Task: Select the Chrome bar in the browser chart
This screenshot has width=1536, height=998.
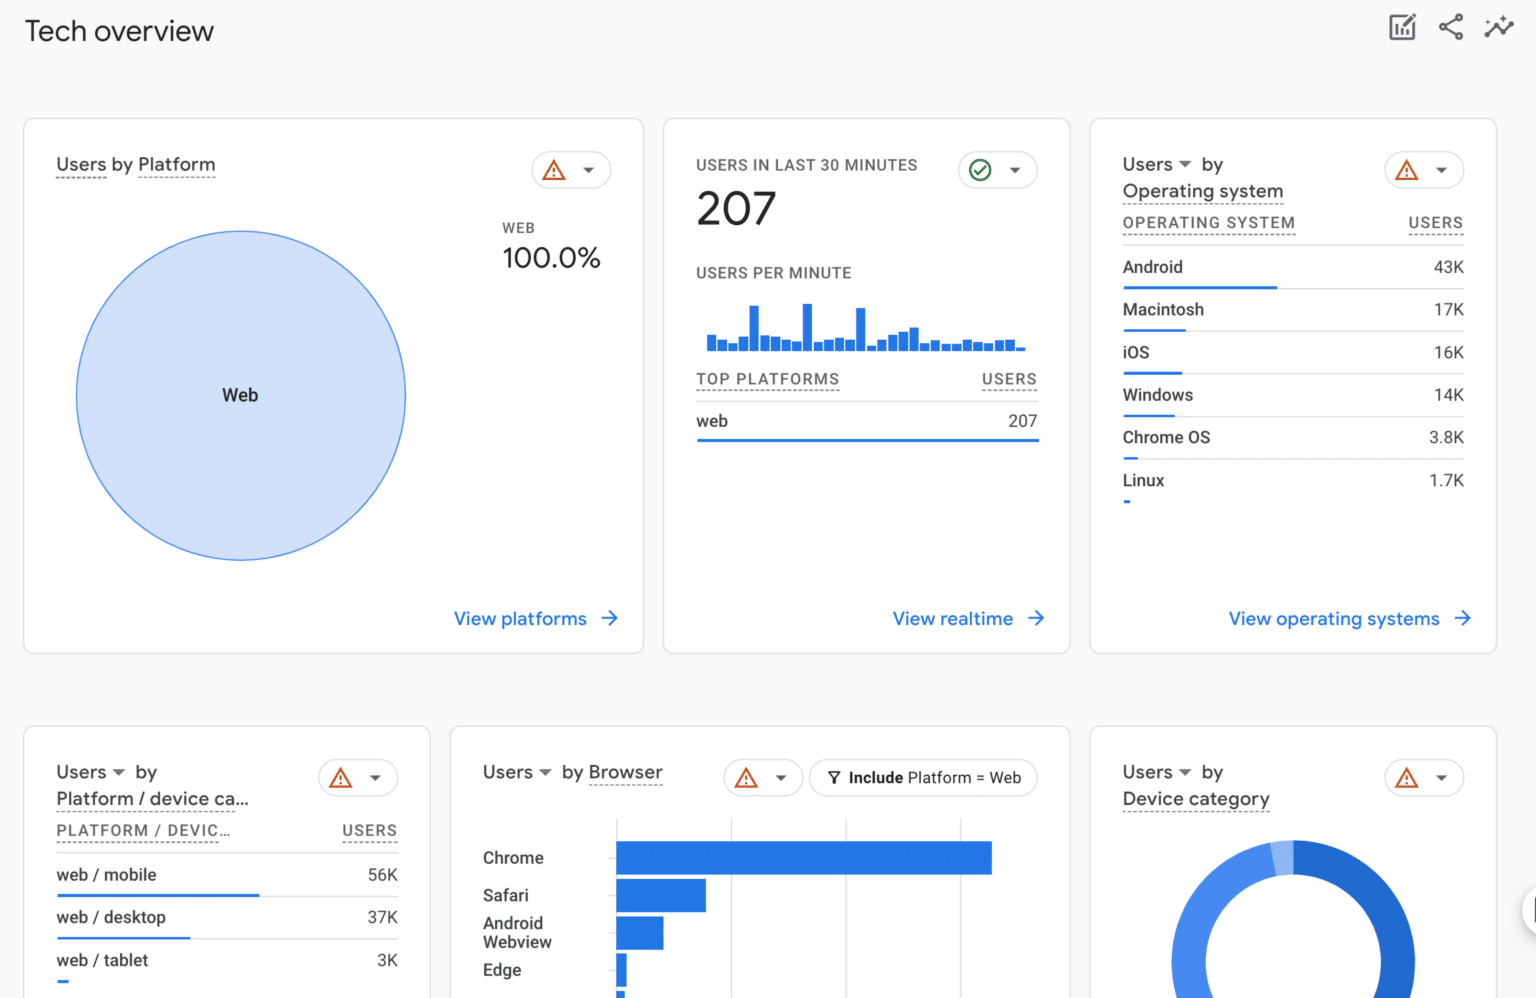Action: coord(800,857)
